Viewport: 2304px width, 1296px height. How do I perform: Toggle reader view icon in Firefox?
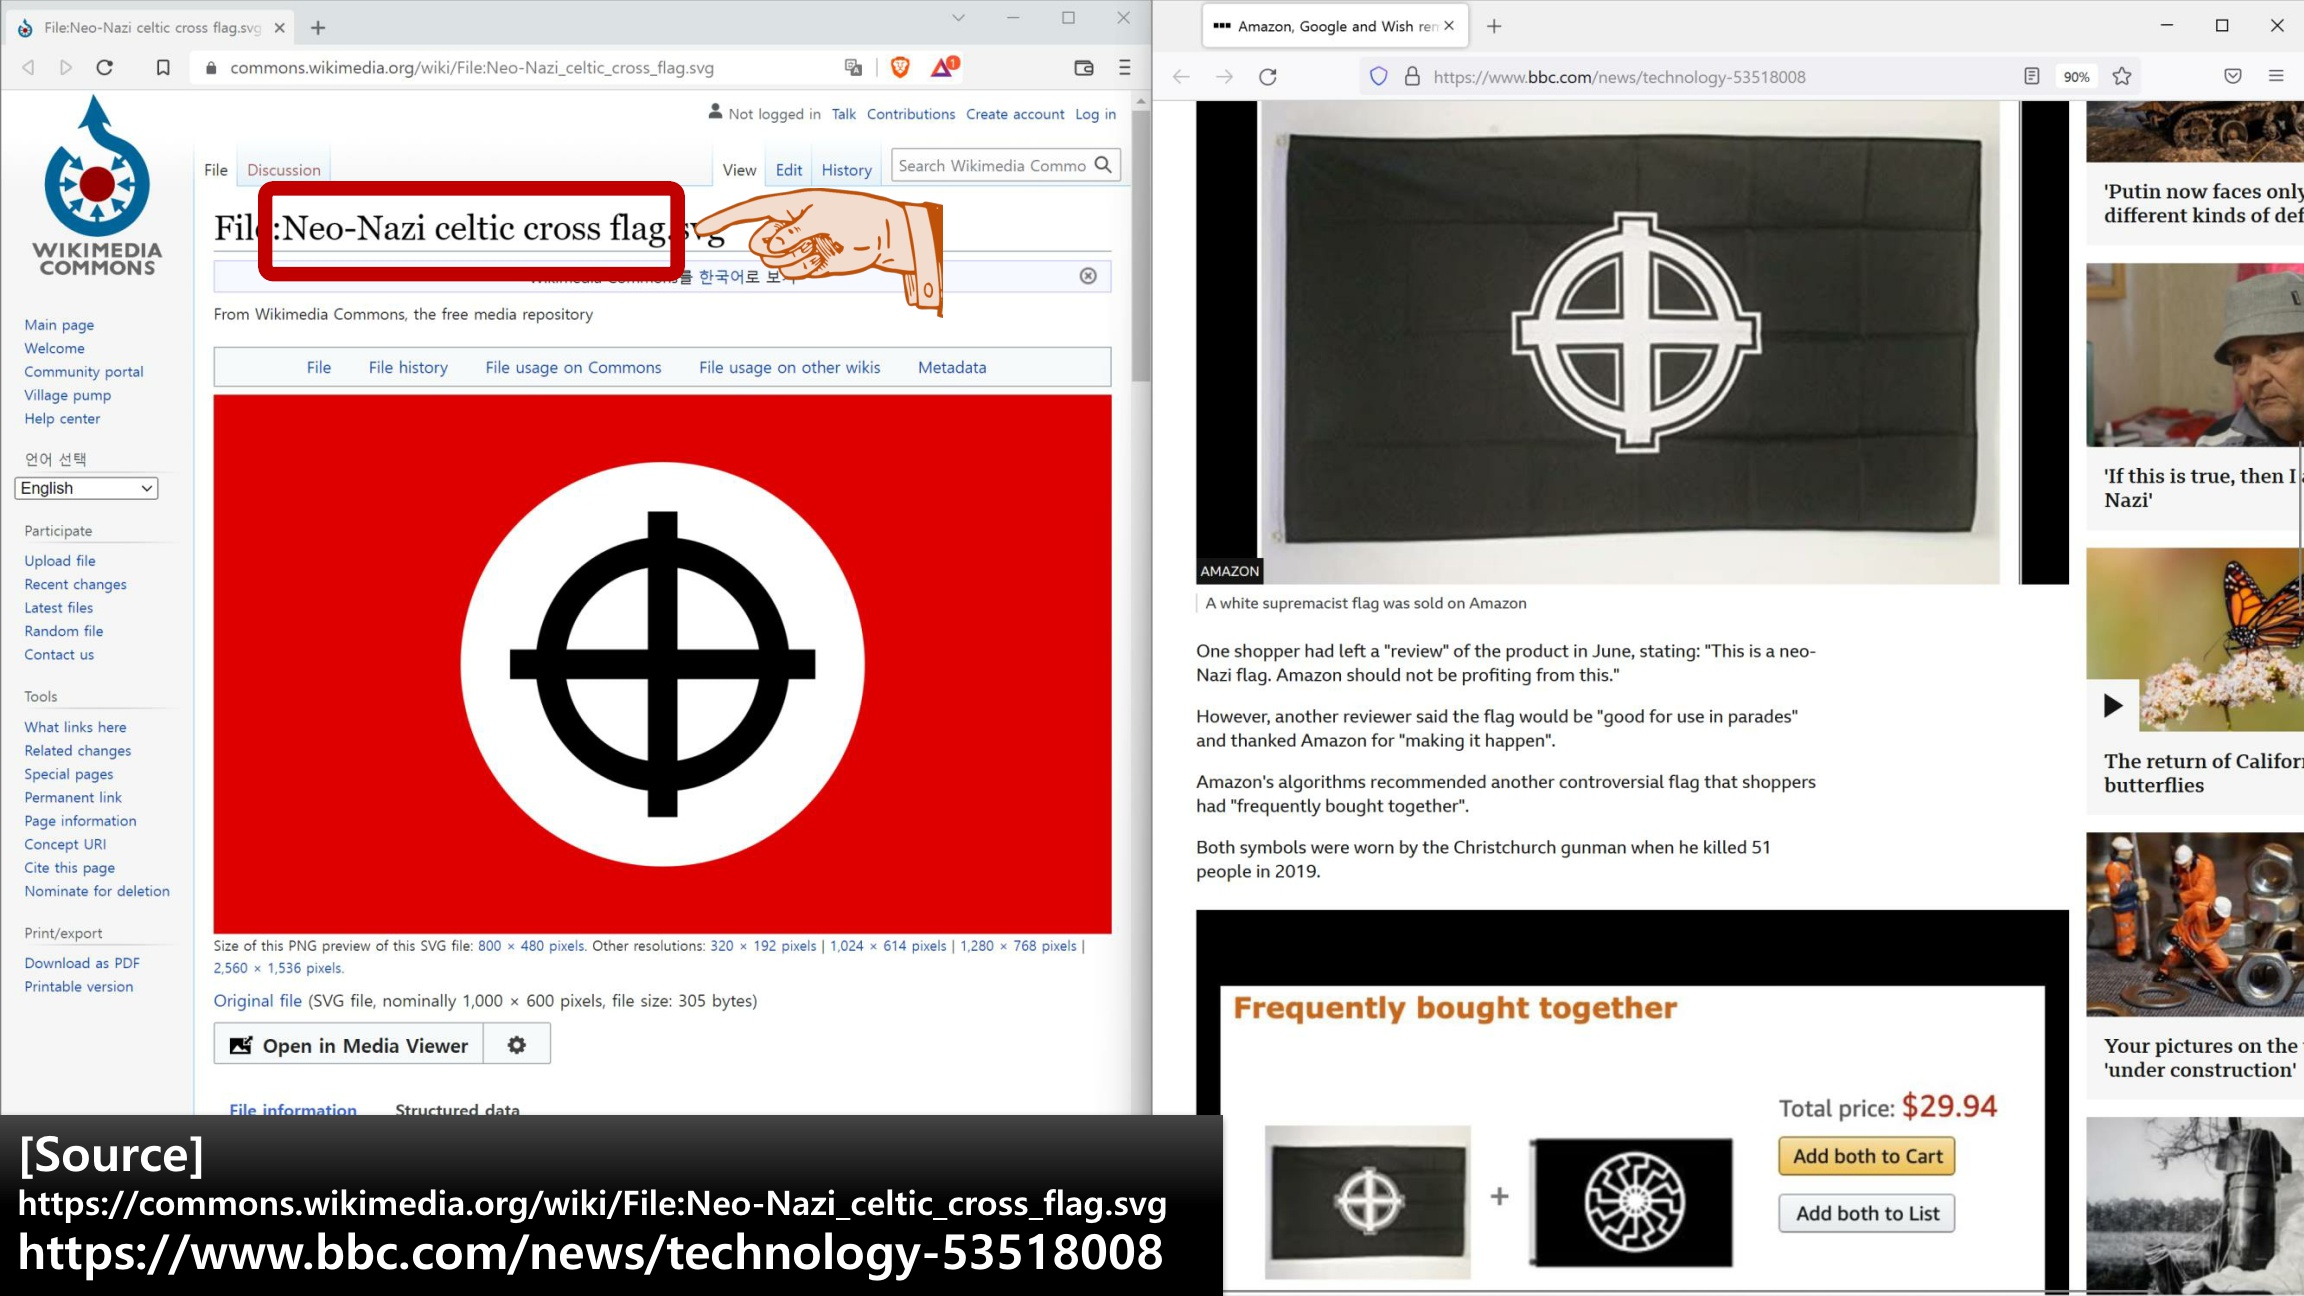pos(2031,76)
